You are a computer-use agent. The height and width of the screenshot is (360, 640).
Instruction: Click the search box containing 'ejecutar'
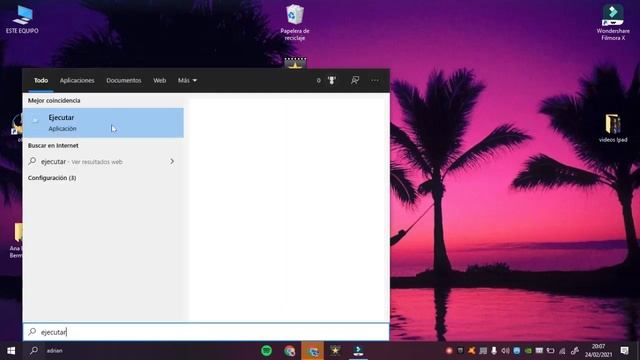click(x=206, y=332)
